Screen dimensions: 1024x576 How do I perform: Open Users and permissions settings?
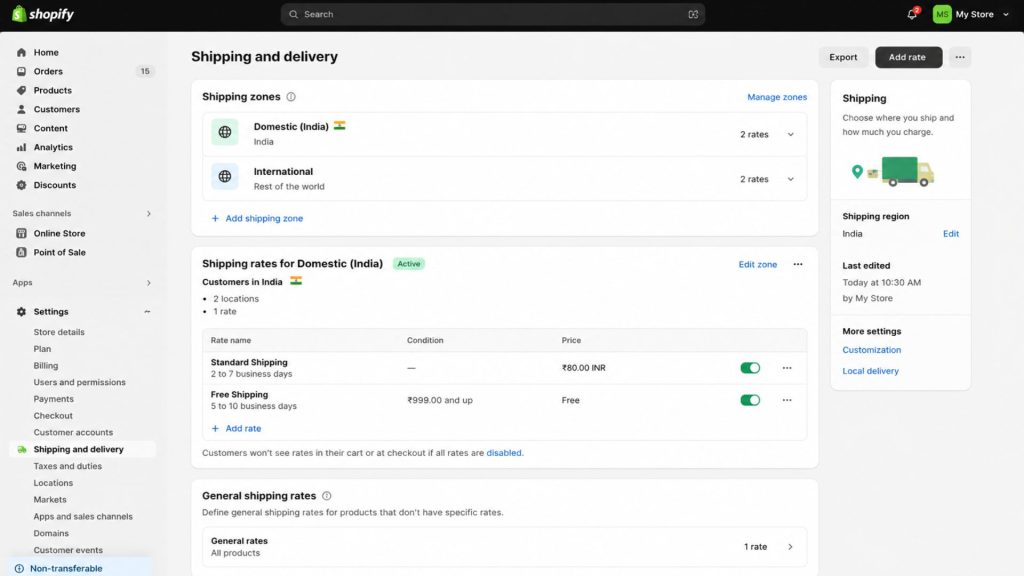[x=80, y=382]
